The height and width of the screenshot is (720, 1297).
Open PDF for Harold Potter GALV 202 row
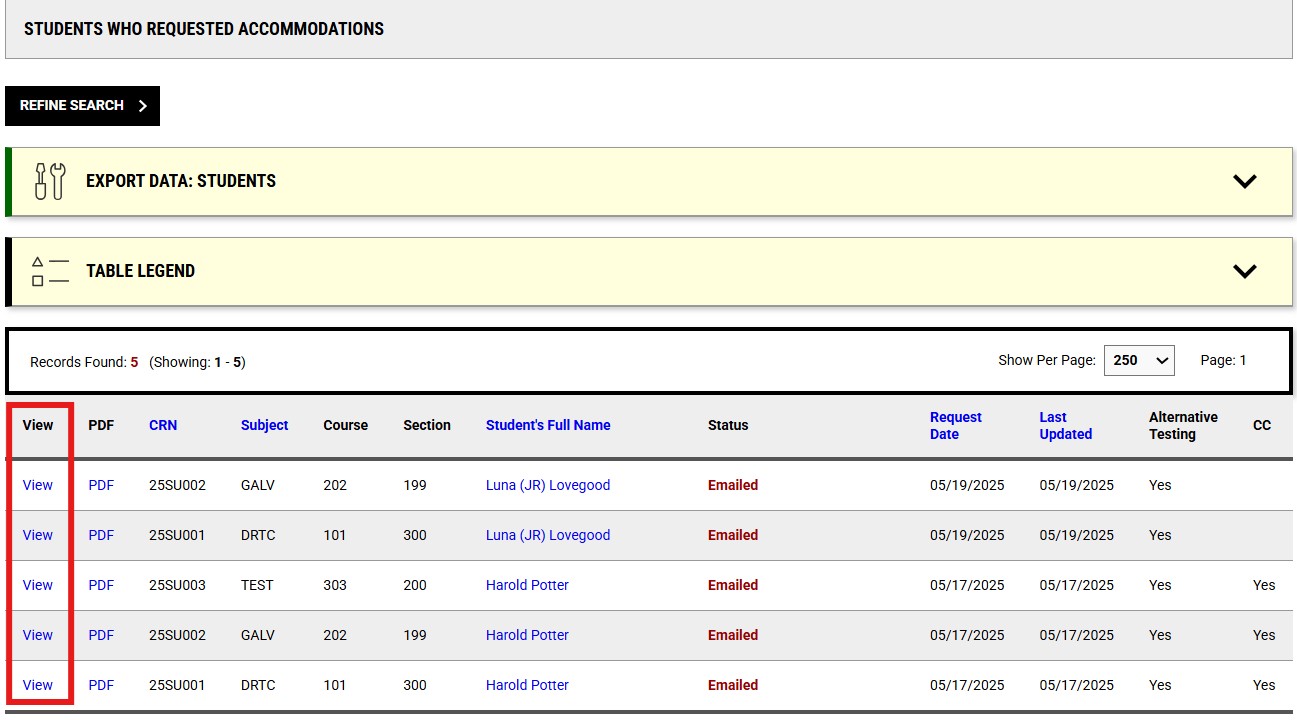tap(101, 635)
